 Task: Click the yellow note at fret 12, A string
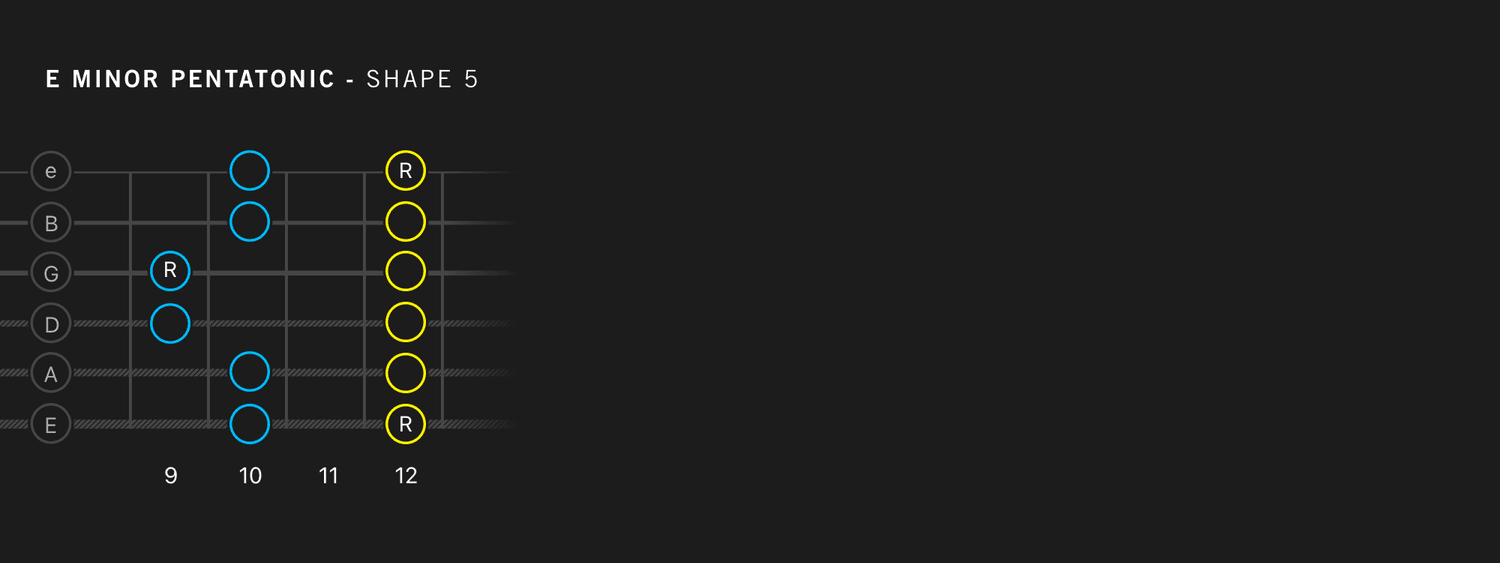[406, 372]
